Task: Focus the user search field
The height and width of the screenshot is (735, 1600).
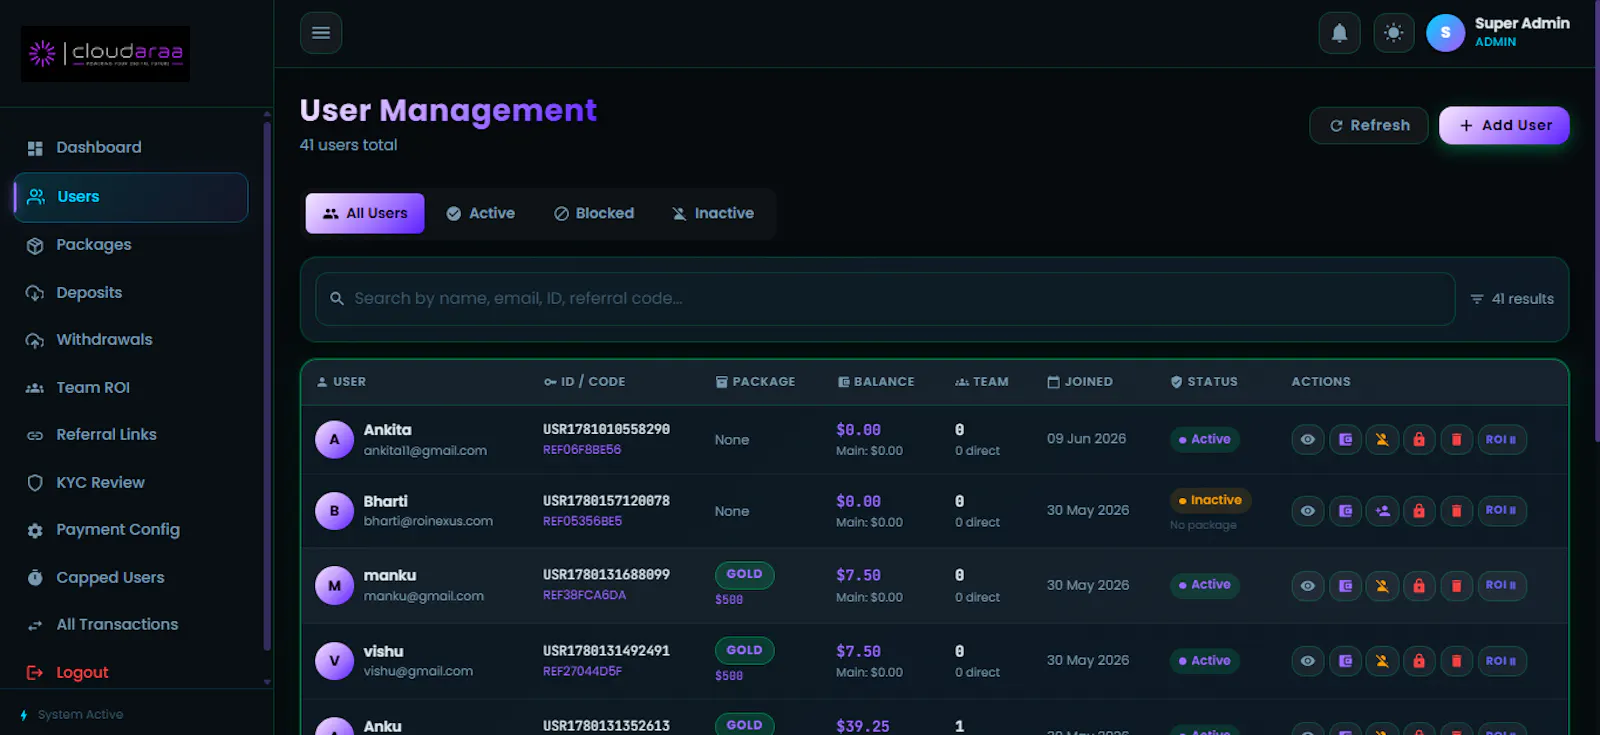Action: (x=885, y=299)
